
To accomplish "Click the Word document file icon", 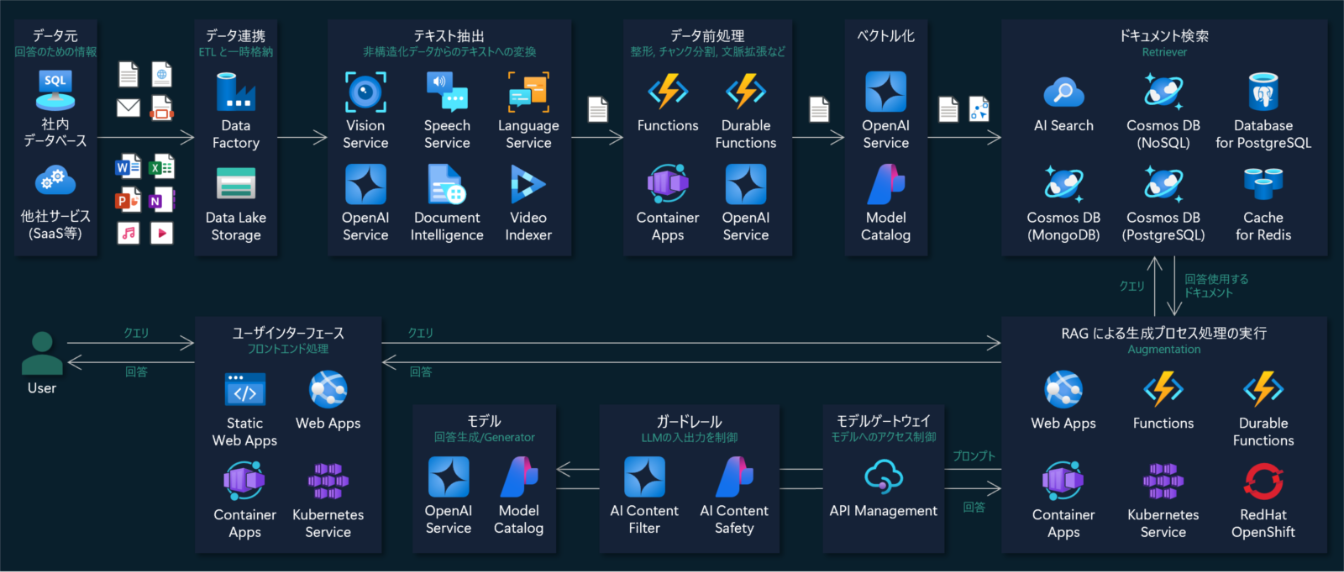I will click(x=129, y=167).
